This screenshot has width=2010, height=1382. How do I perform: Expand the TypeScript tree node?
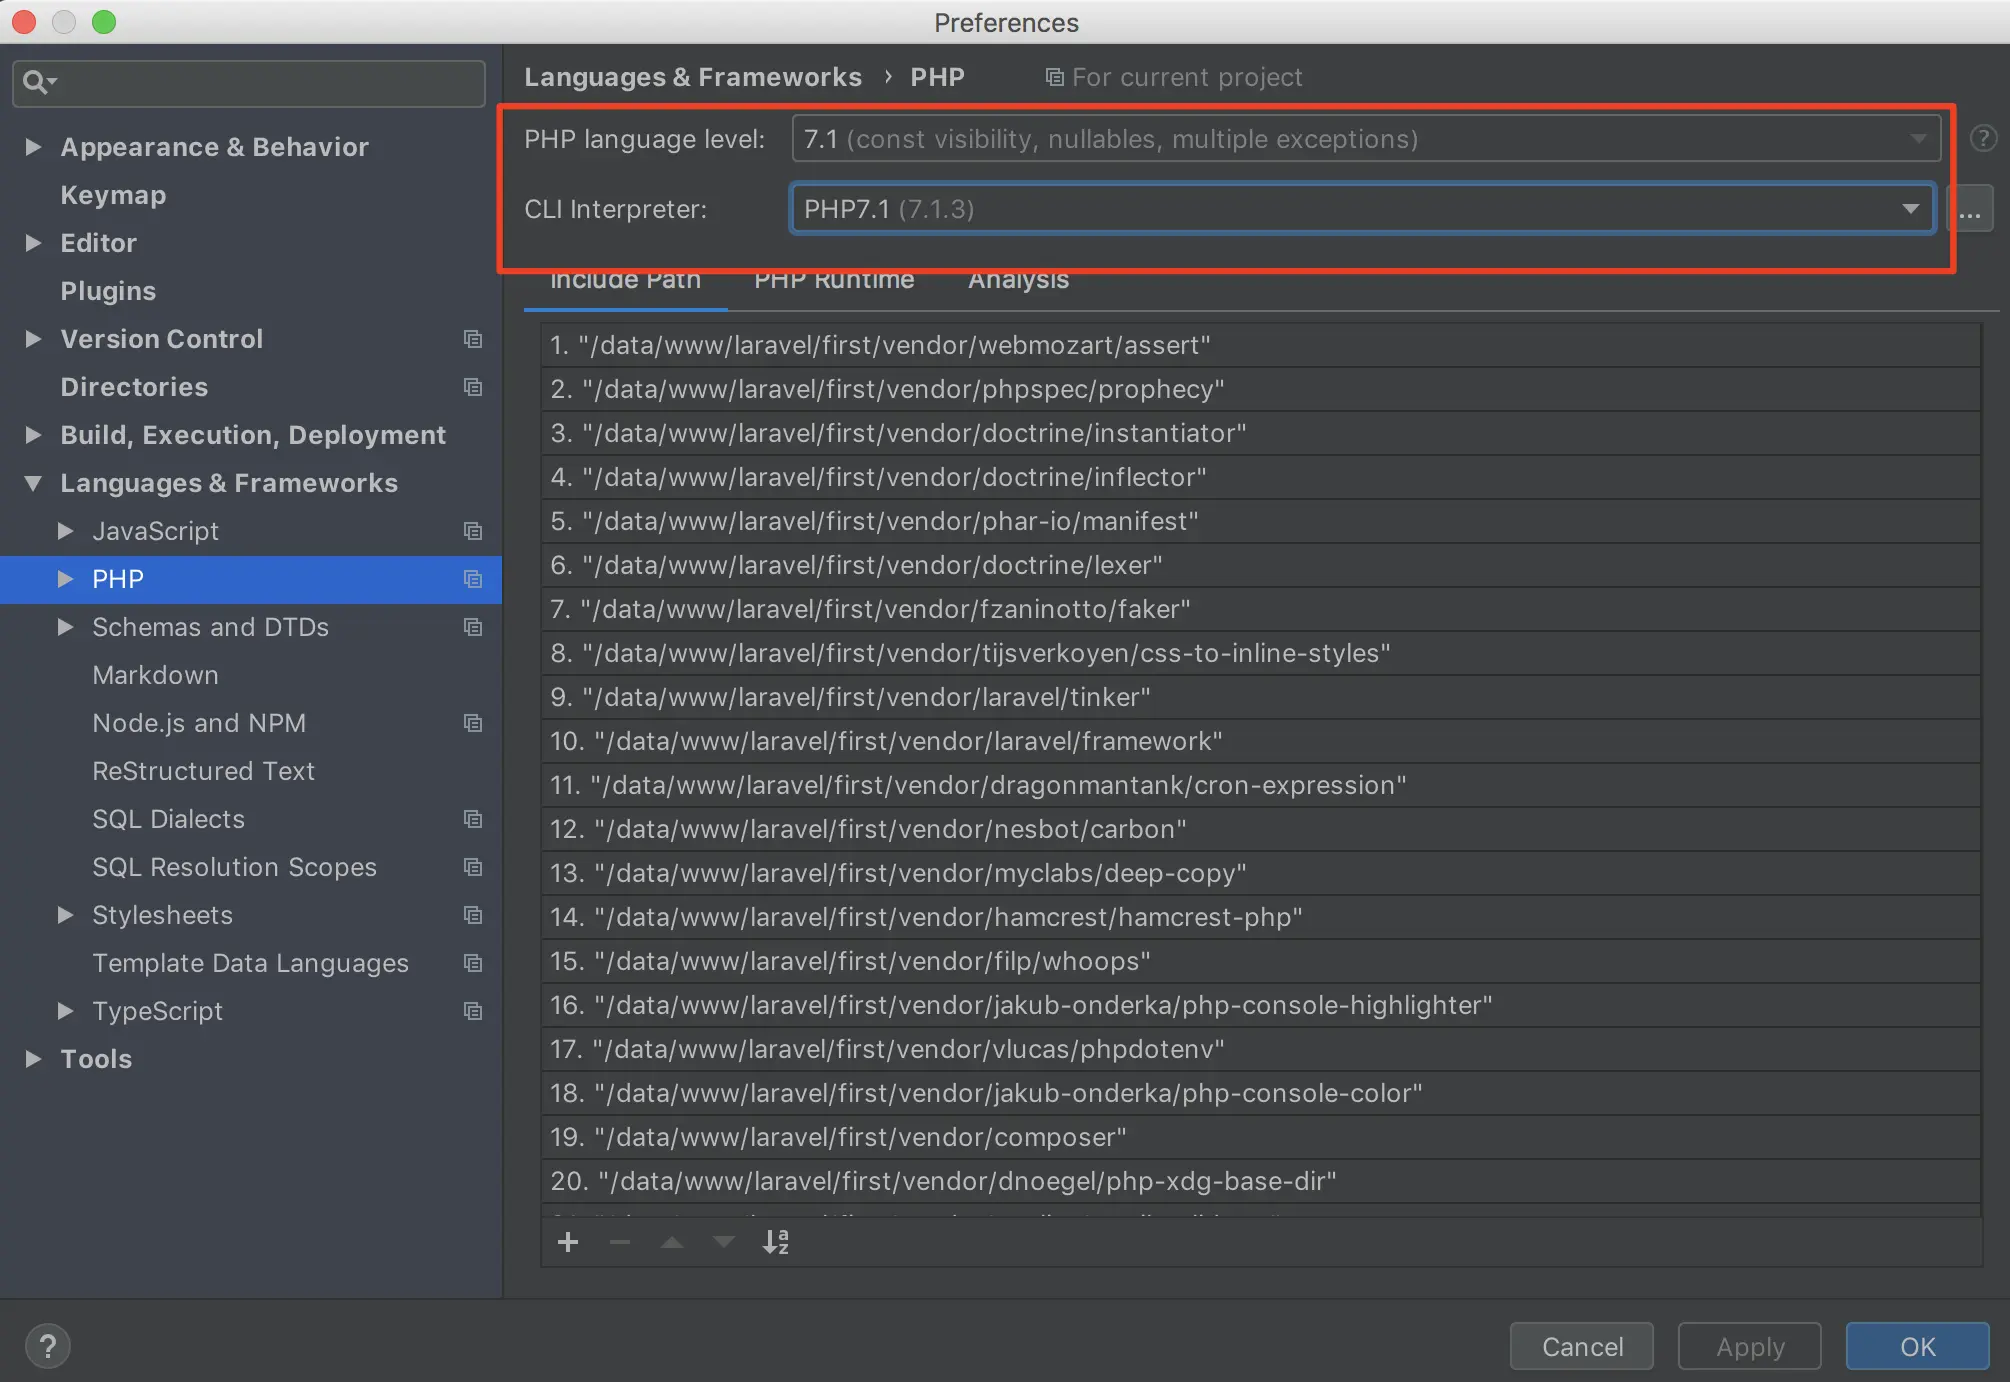(66, 1011)
